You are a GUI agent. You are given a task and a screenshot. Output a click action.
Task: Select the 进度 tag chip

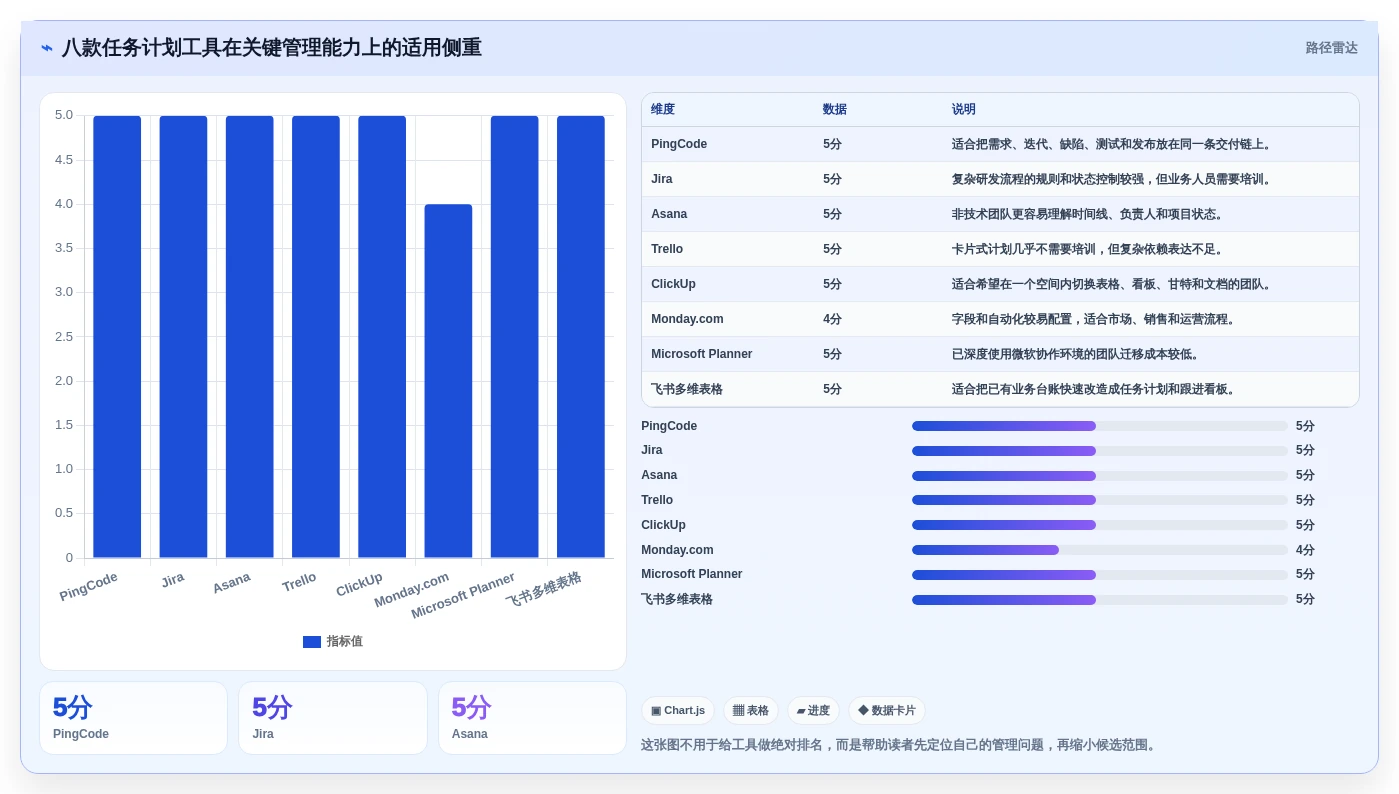[813, 711]
